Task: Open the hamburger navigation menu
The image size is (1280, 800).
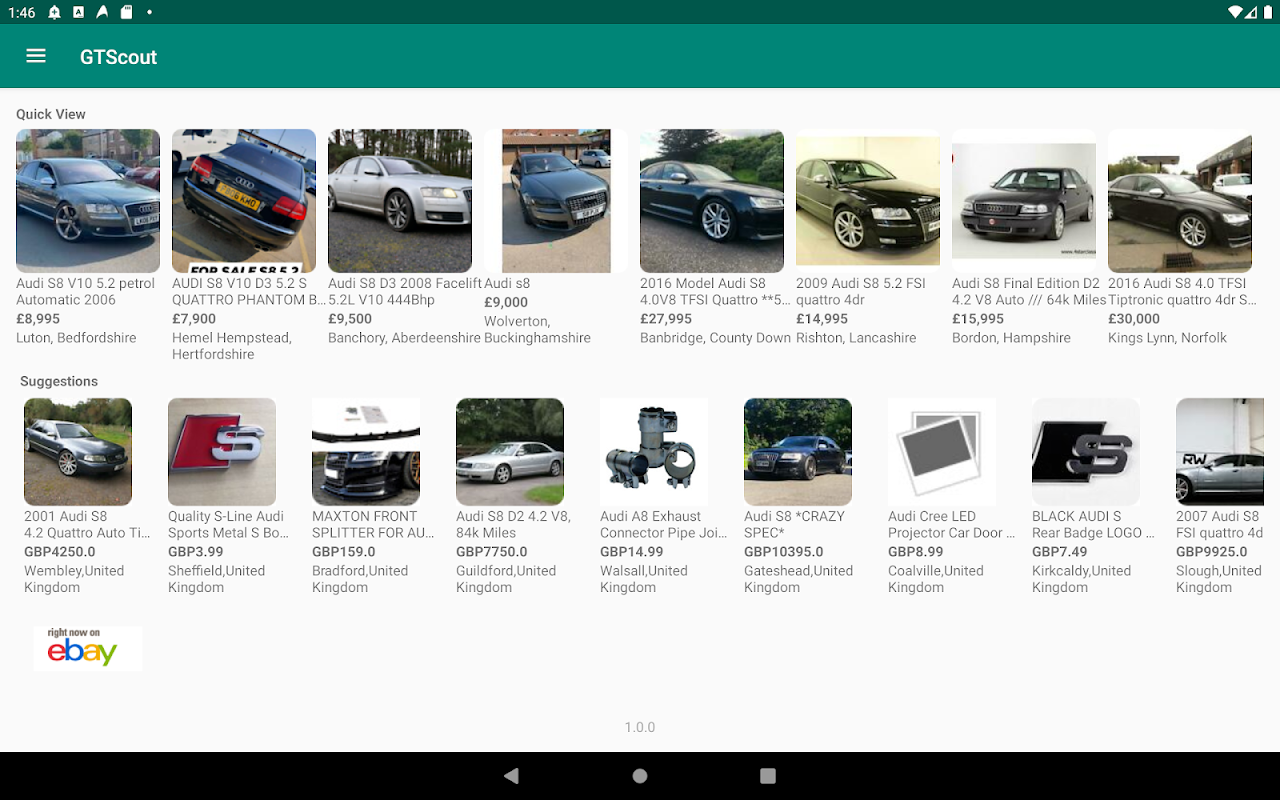Action: (x=36, y=56)
